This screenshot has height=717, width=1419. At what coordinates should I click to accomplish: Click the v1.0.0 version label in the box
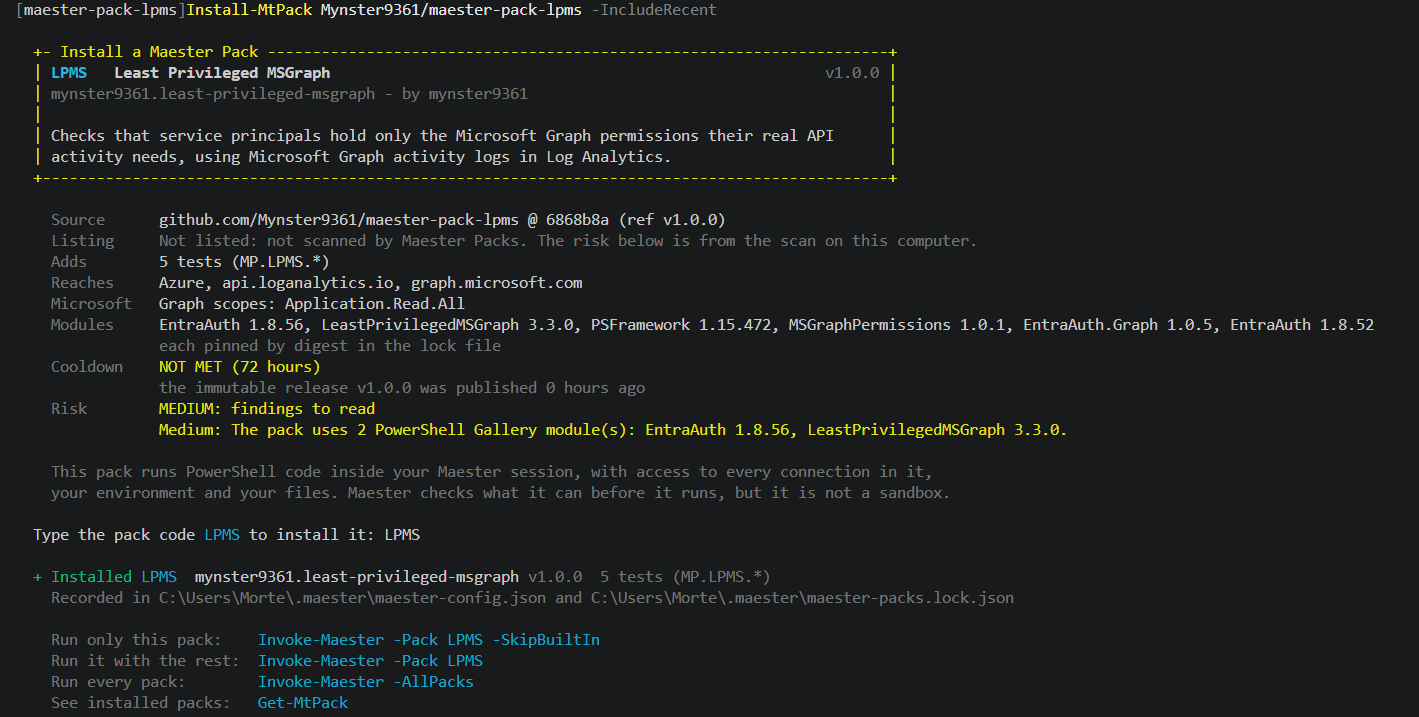point(852,73)
